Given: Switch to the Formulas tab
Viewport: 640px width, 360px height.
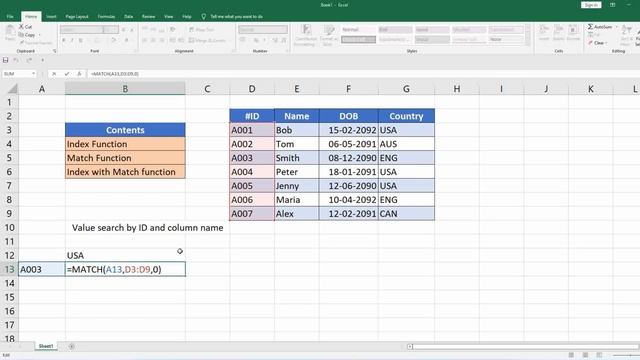Looking at the screenshot, I should (x=106, y=16).
